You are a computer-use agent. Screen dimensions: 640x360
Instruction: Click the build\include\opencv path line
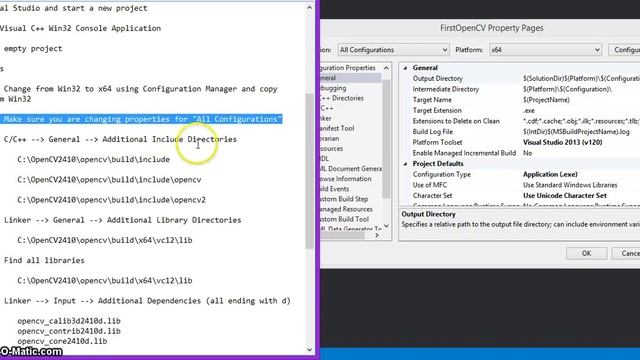109,180
